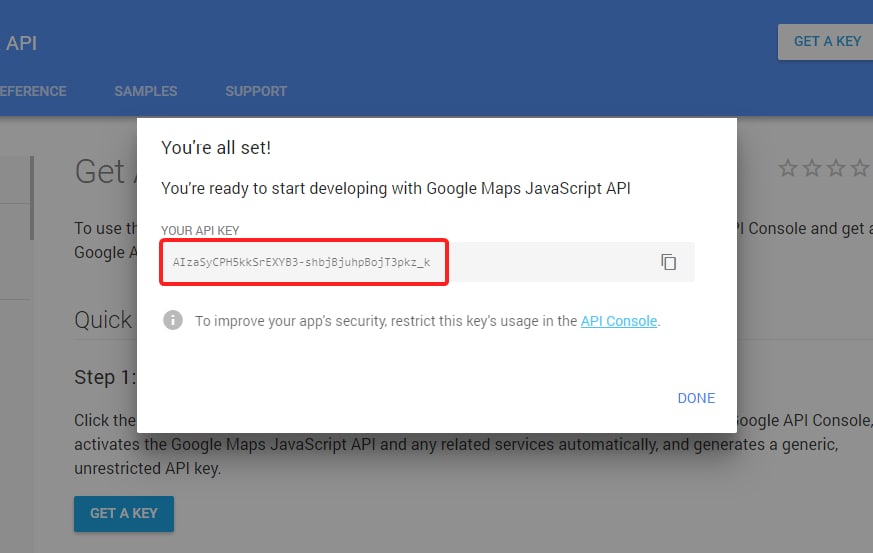Click the "You're ready to start developing" message
This screenshot has height=553, width=873.
[x=395, y=188]
